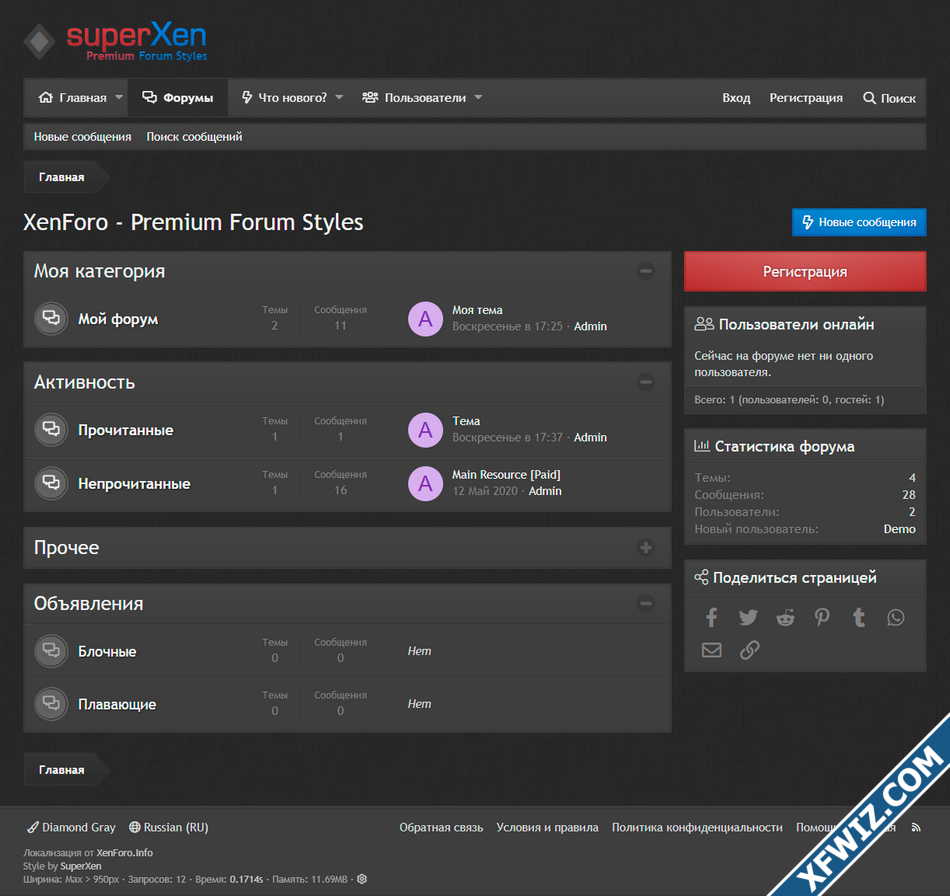Open the Main Resource [Paid] thread

(x=506, y=475)
